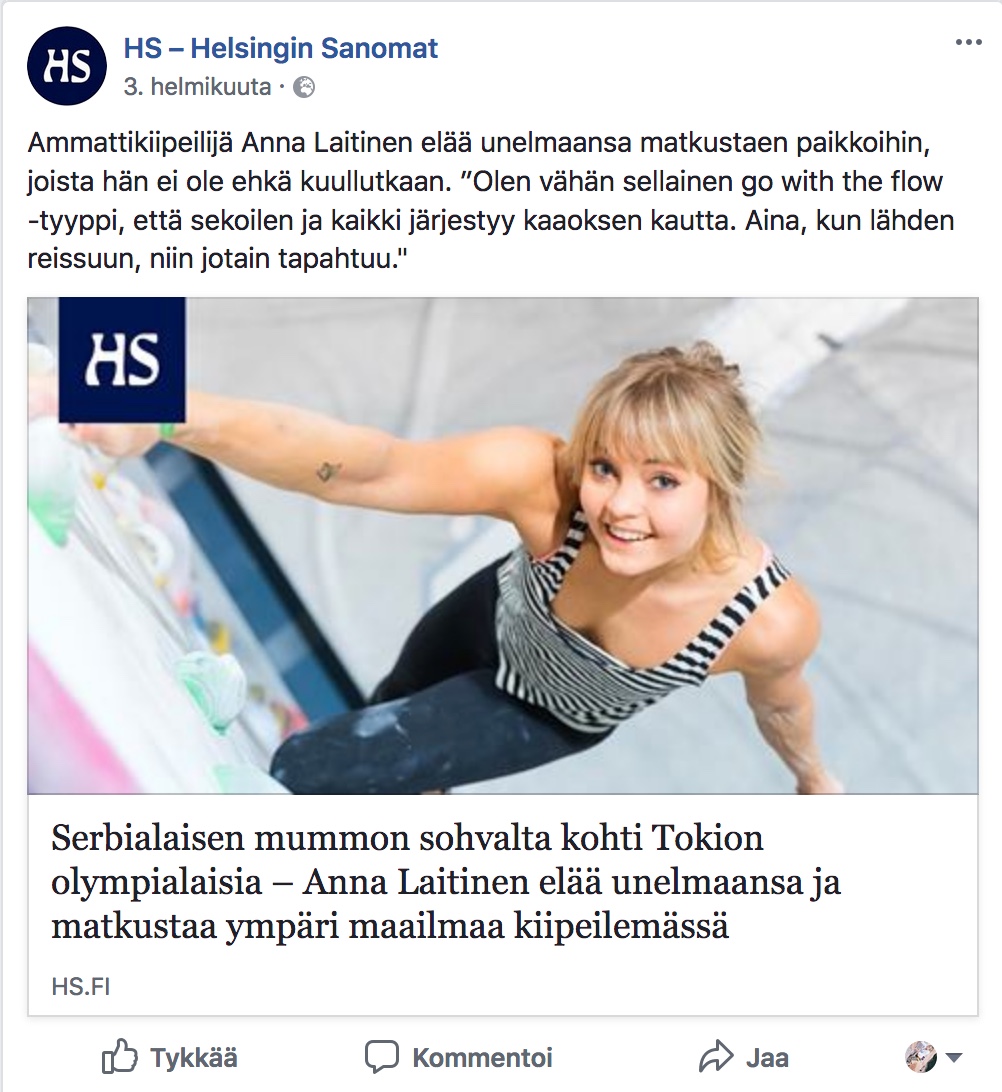Like the post with Tykkää label
Image resolution: width=1002 pixels, height=1092 pixels.
pyautogui.click(x=194, y=1058)
